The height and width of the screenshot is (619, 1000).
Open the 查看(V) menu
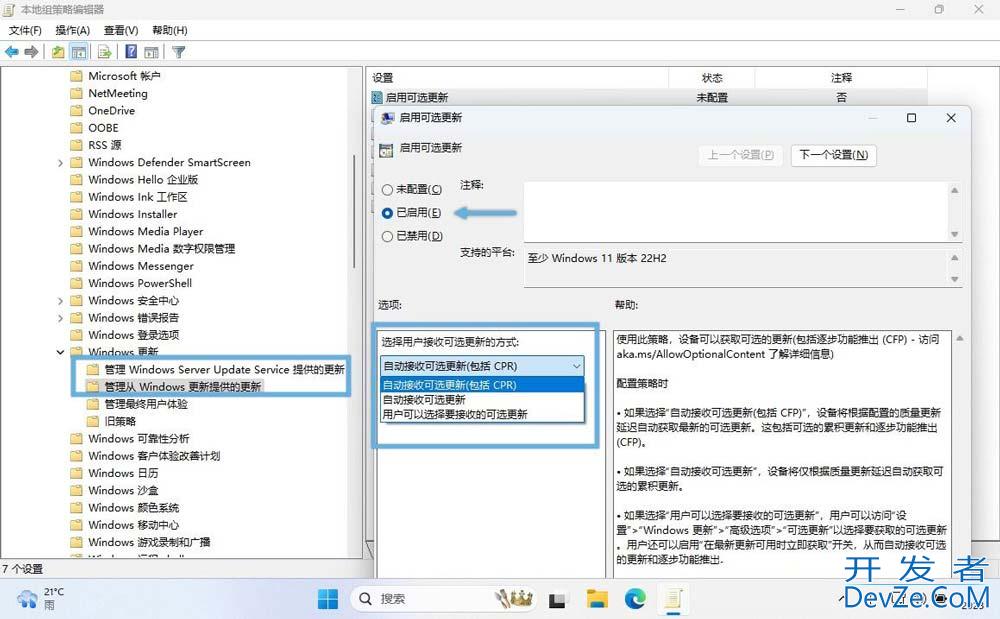tap(121, 30)
